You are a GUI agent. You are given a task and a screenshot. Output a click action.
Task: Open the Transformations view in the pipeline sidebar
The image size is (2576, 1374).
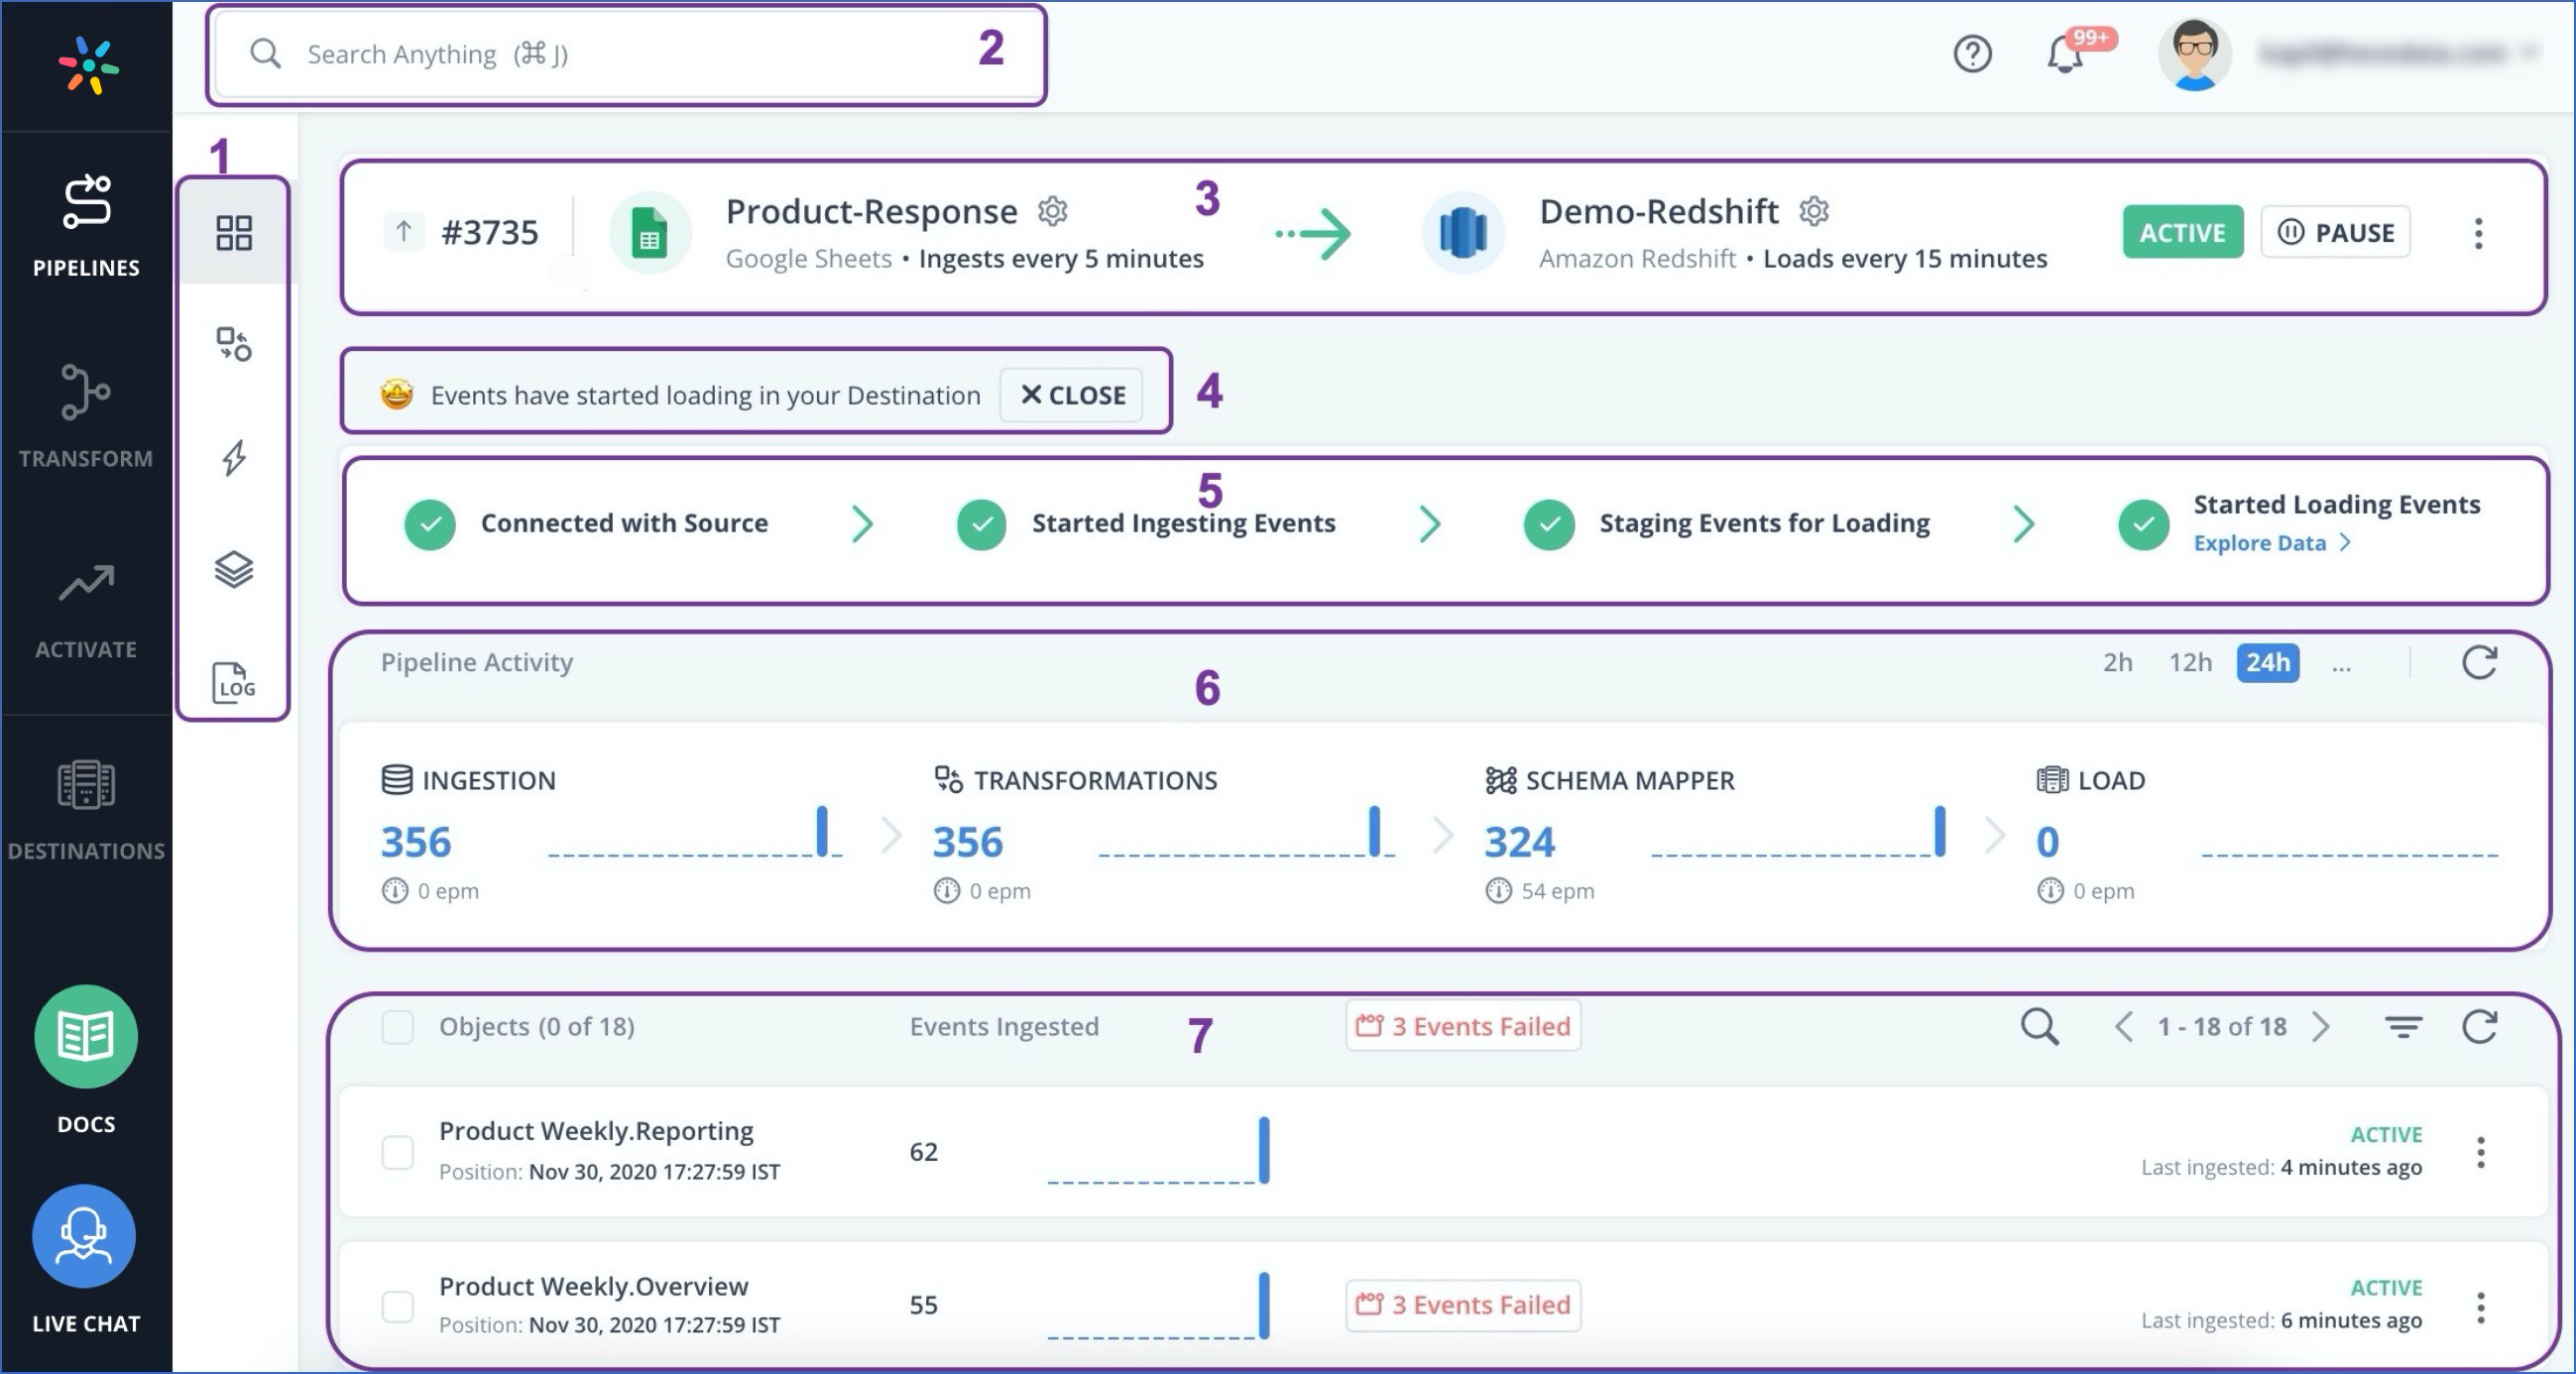pos(233,345)
